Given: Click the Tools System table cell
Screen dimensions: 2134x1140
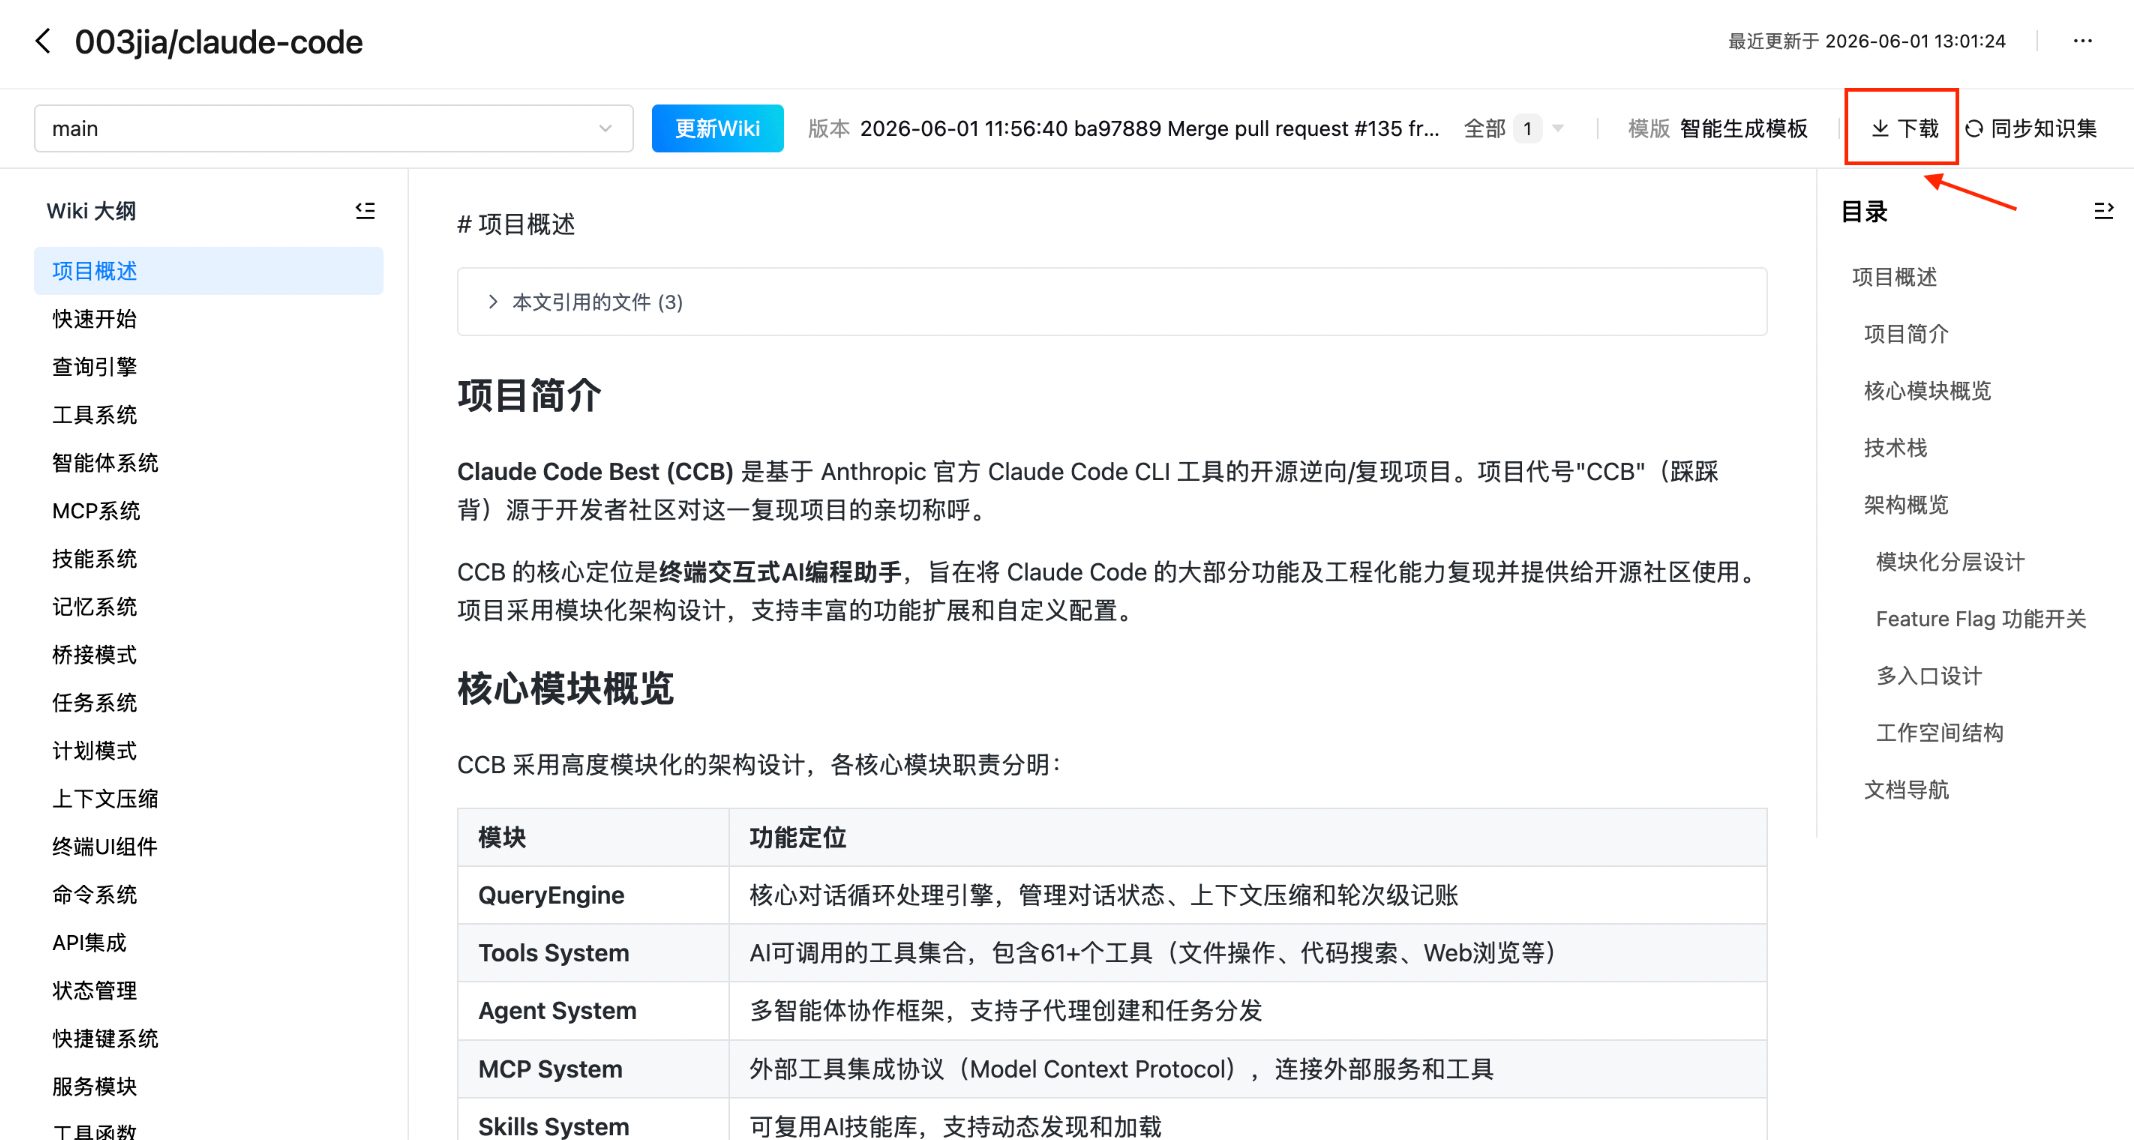Looking at the screenshot, I should click(x=593, y=953).
